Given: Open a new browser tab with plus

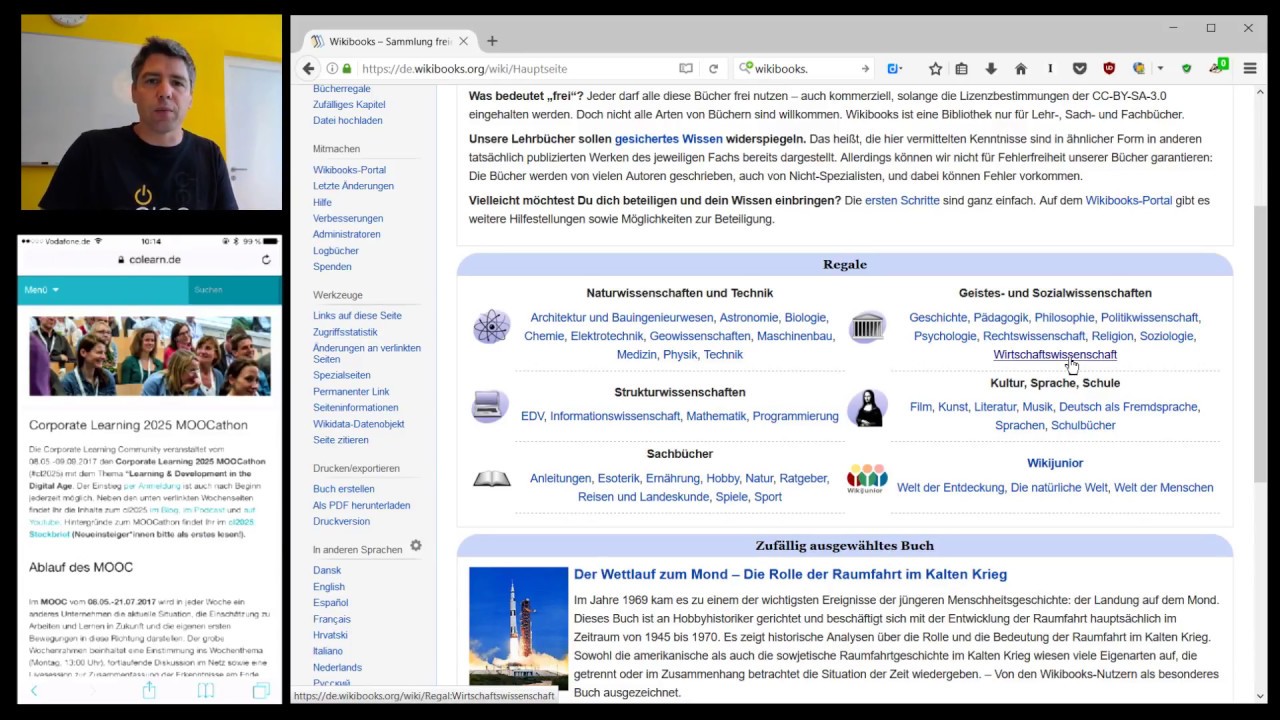Looking at the screenshot, I should tap(492, 41).
